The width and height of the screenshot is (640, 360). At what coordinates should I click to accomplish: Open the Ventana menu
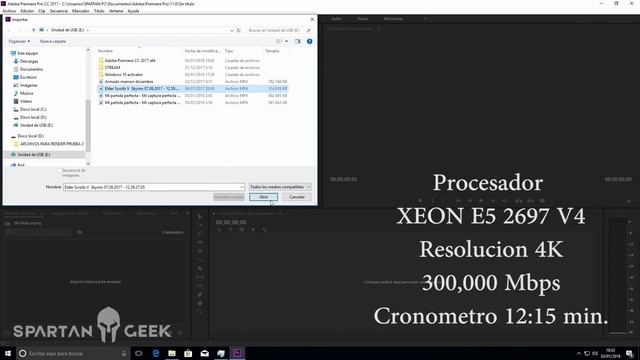tap(116, 11)
